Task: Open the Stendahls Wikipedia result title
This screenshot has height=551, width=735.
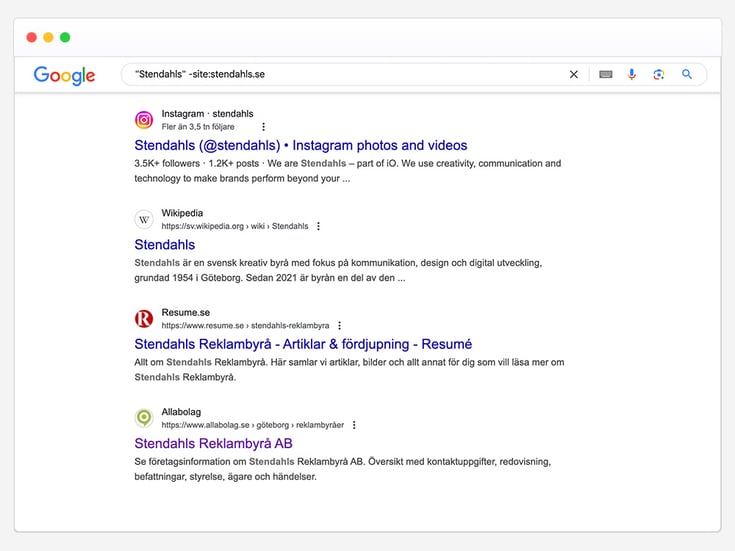Action: click(165, 245)
